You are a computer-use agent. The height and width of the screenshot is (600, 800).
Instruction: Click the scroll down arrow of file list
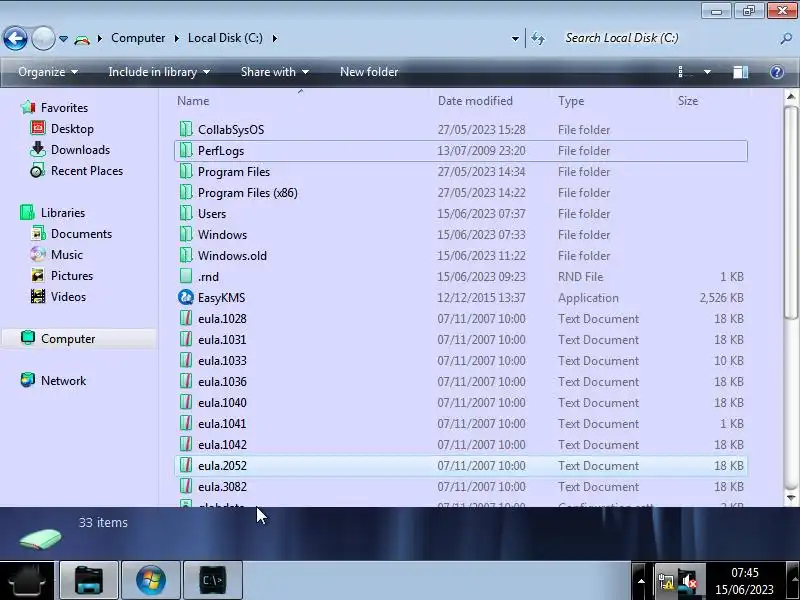[x=791, y=497]
